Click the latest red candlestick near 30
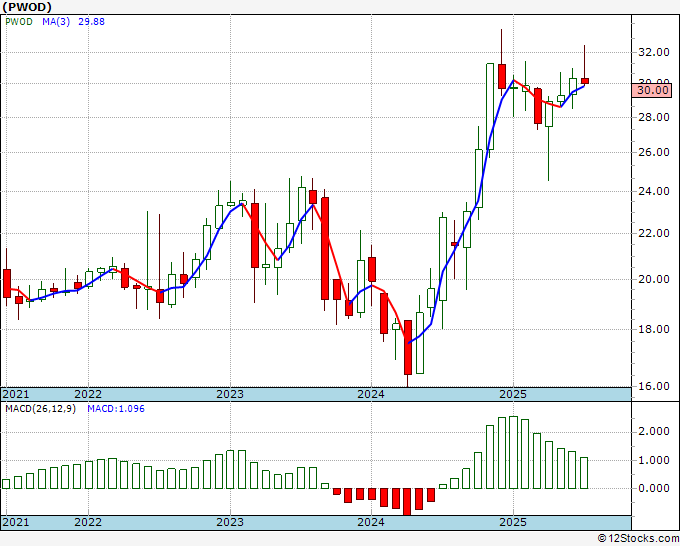This screenshot has width=680, height=546. point(585,81)
